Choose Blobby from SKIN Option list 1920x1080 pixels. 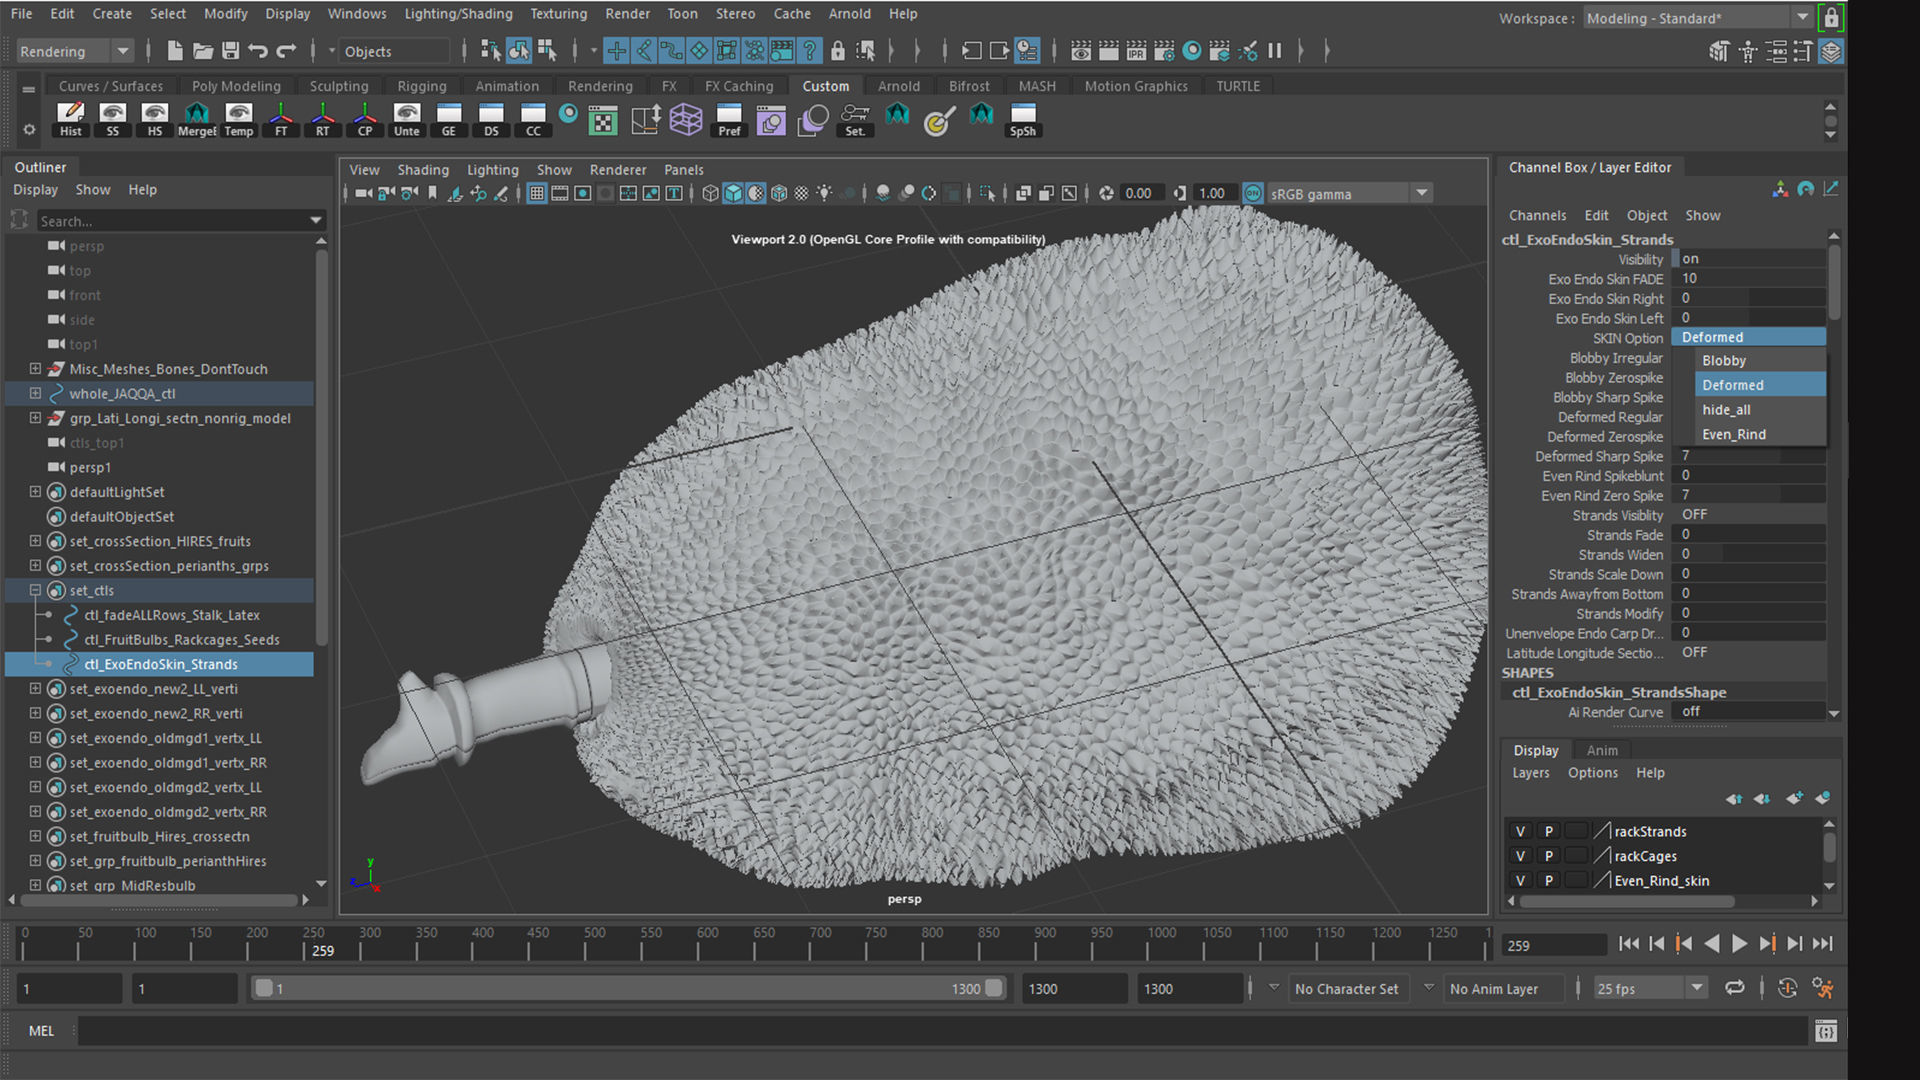coord(1761,360)
